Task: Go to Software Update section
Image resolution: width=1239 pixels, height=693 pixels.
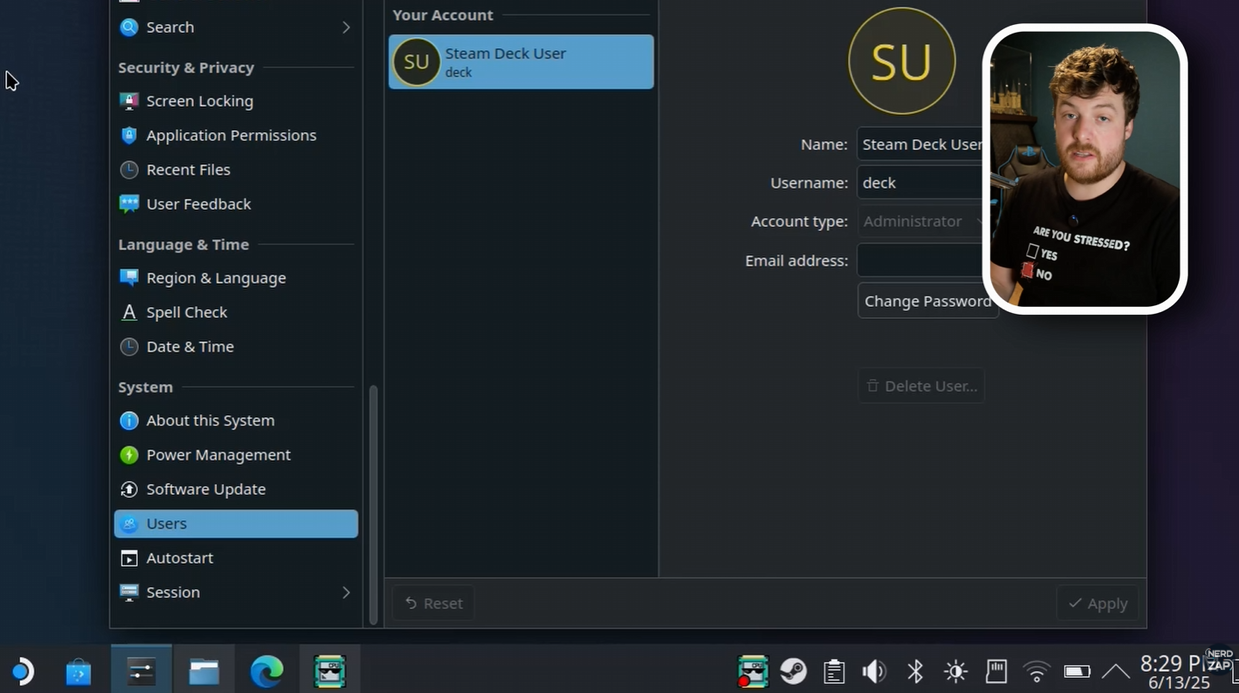Action: 205,489
